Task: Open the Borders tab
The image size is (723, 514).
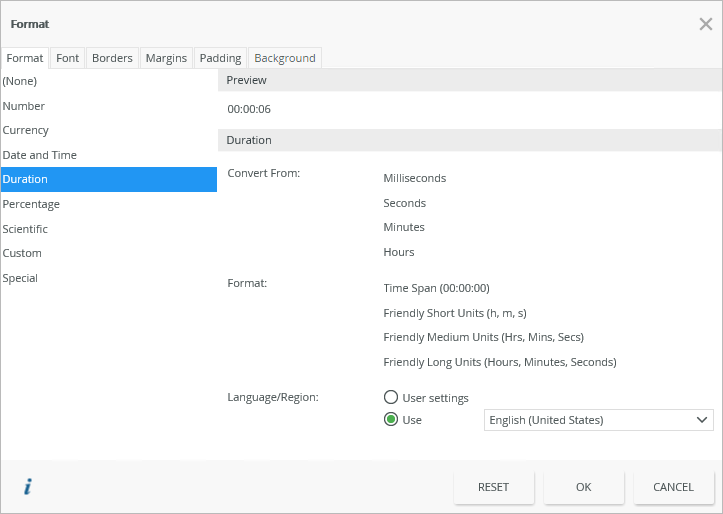Action: tap(112, 58)
